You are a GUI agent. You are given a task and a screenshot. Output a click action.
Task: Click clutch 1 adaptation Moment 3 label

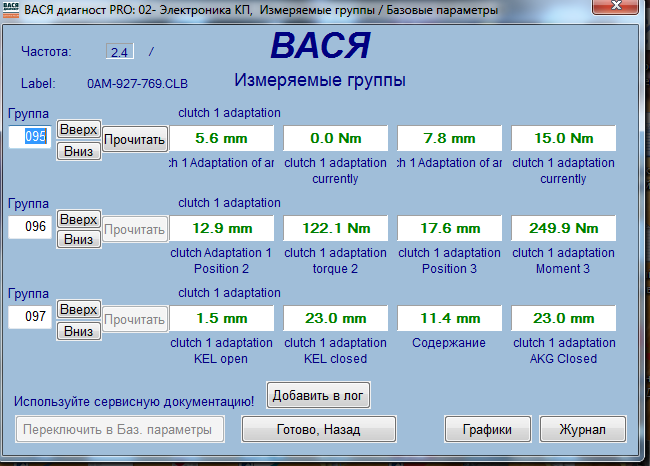tap(563, 260)
